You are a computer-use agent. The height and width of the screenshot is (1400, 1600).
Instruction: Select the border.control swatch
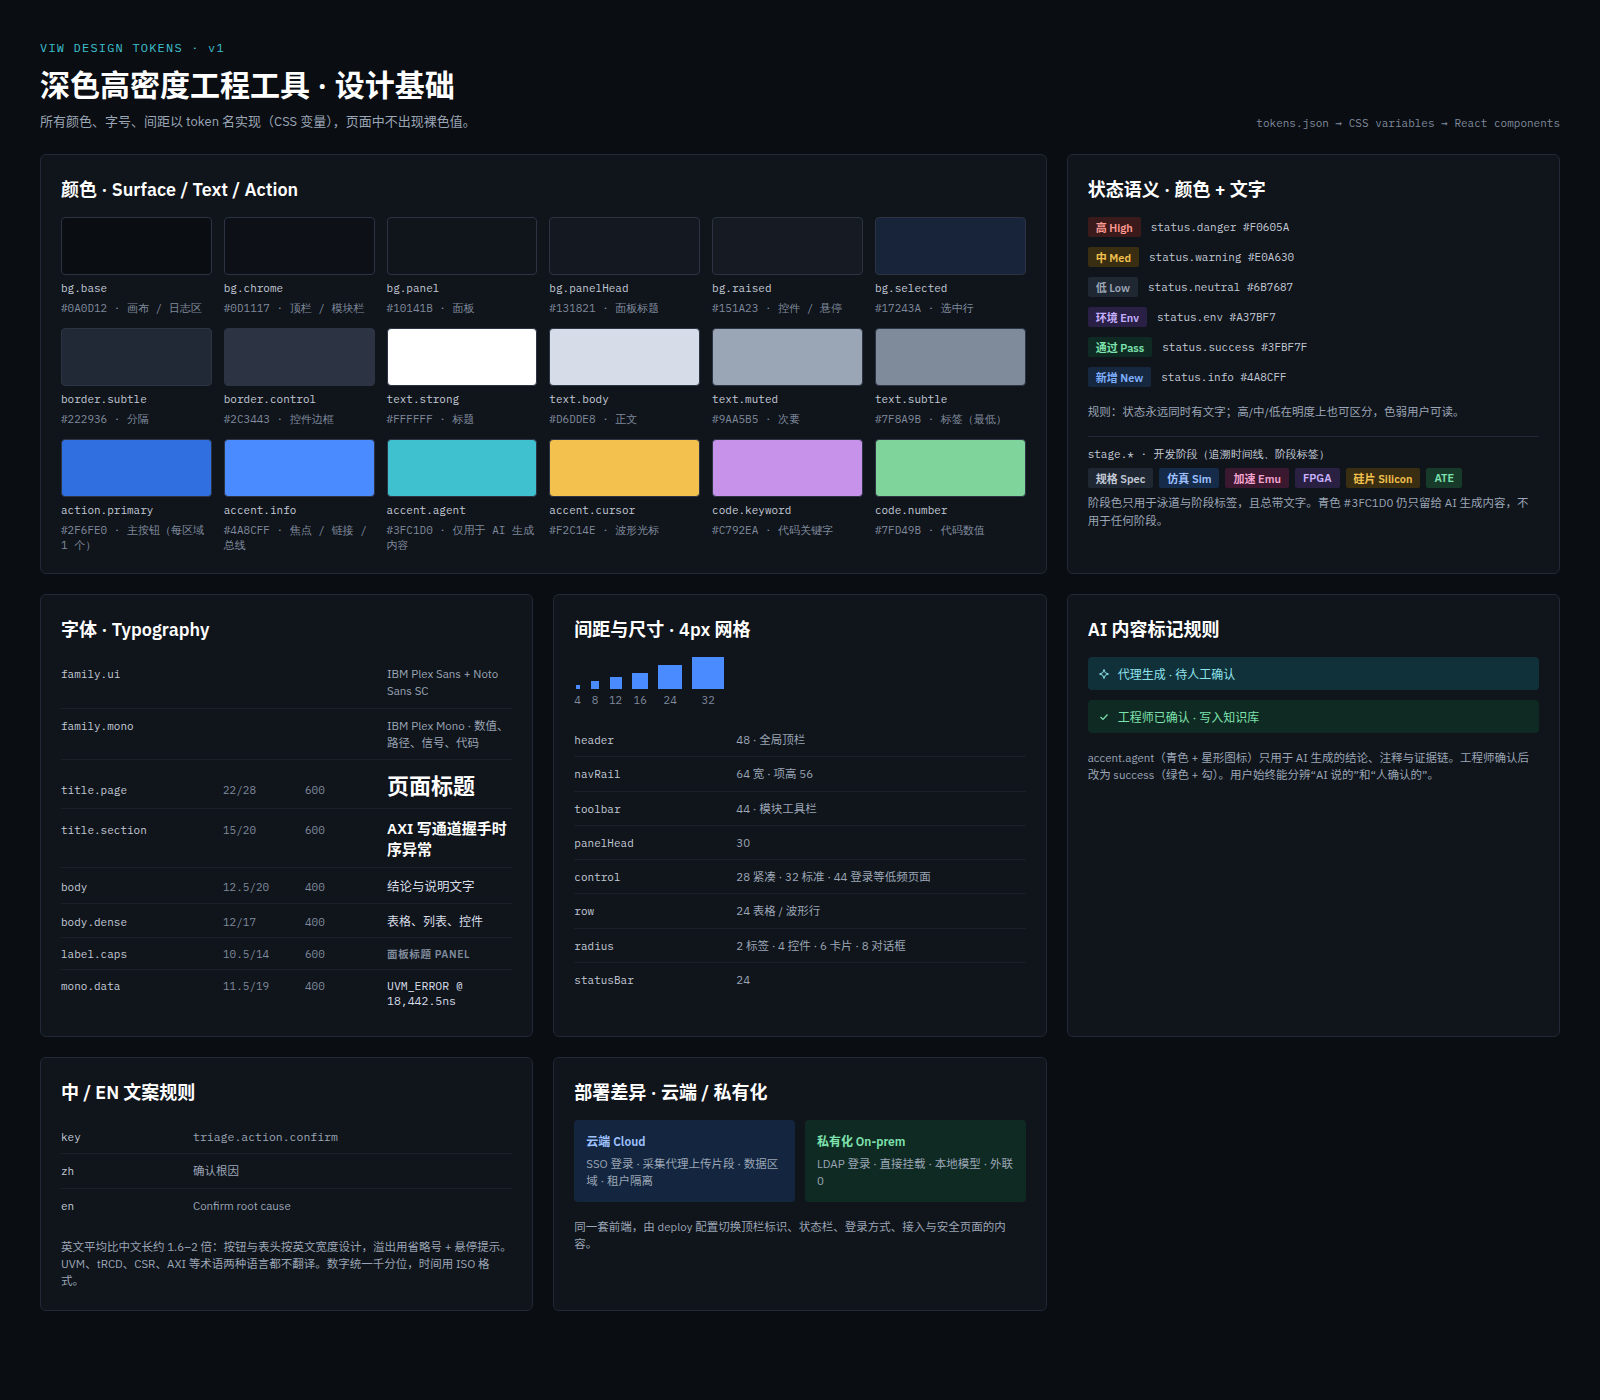(299, 357)
